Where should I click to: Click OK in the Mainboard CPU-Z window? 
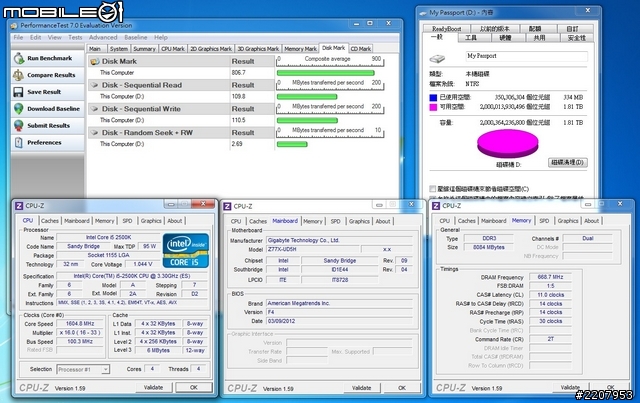click(x=402, y=388)
